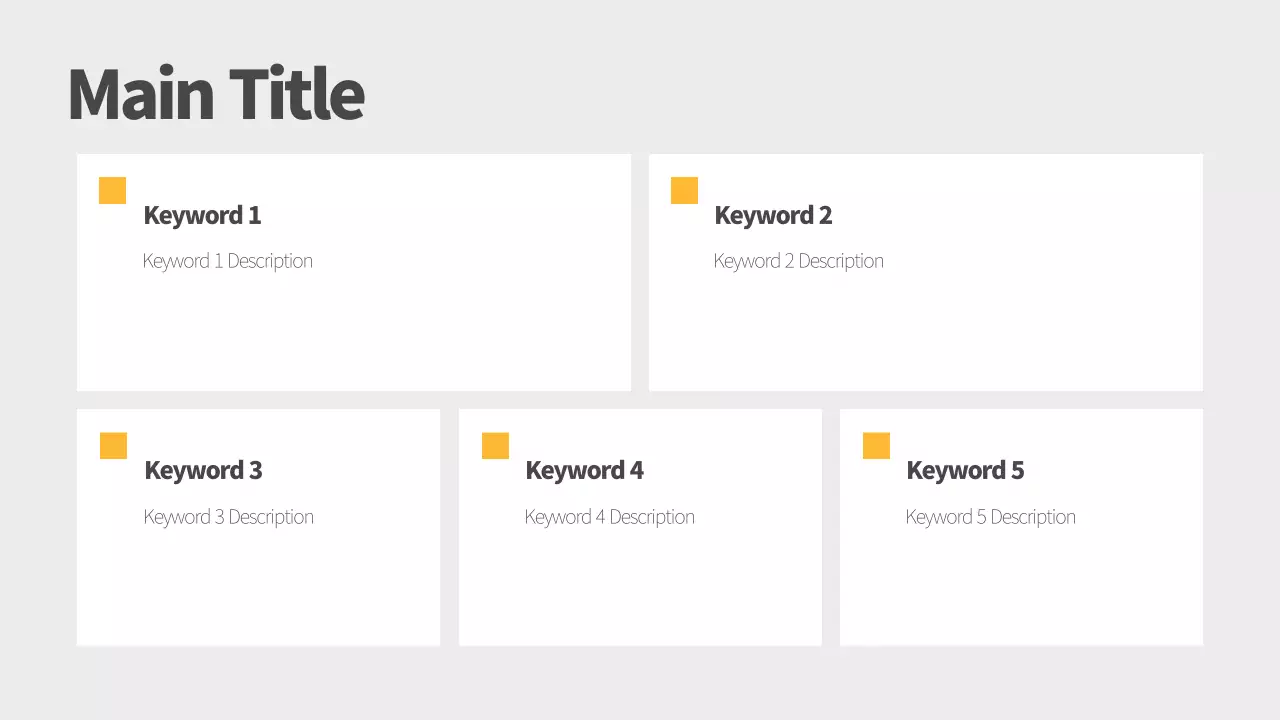Select the Keyword 1 heading text

[202, 215]
